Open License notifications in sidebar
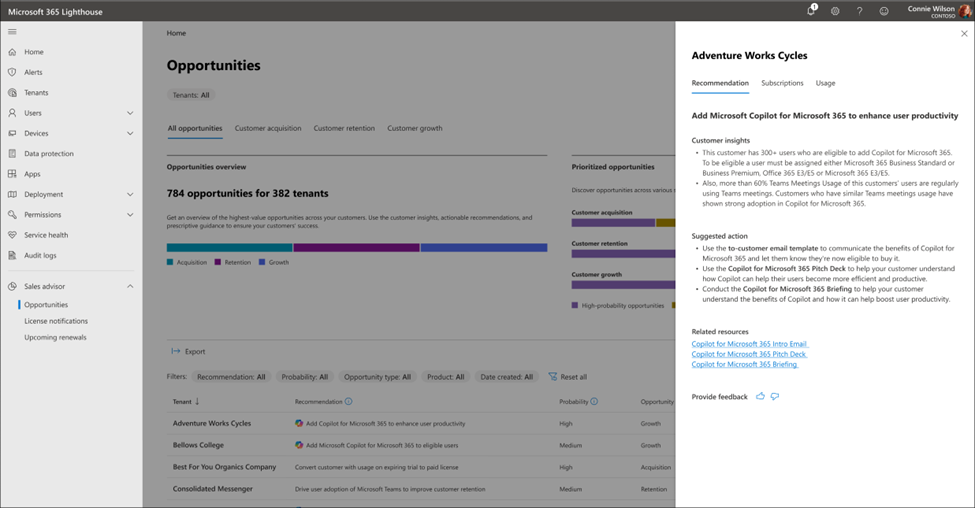The image size is (975, 508). point(56,321)
